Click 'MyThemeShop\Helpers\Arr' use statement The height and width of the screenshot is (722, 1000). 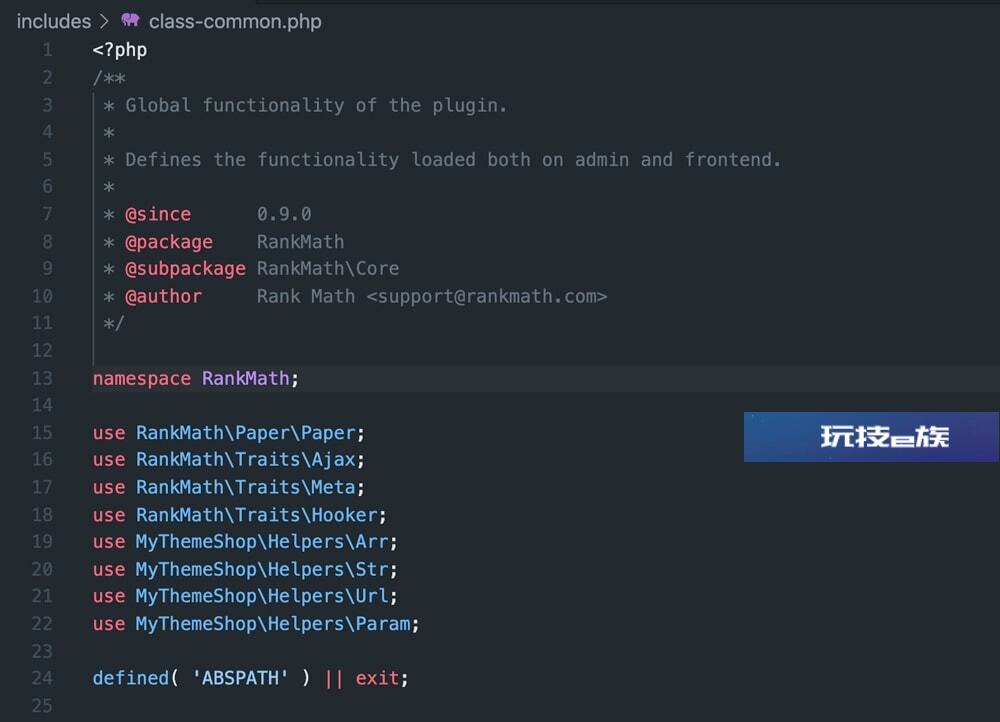click(261, 542)
